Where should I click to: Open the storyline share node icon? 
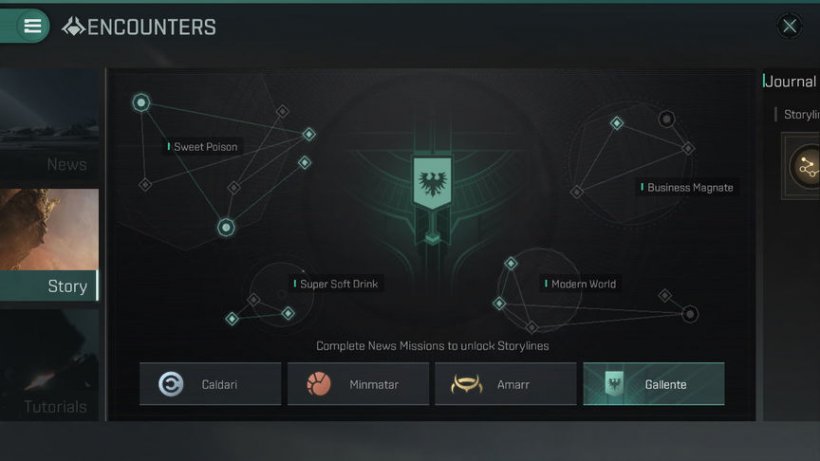click(x=807, y=167)
